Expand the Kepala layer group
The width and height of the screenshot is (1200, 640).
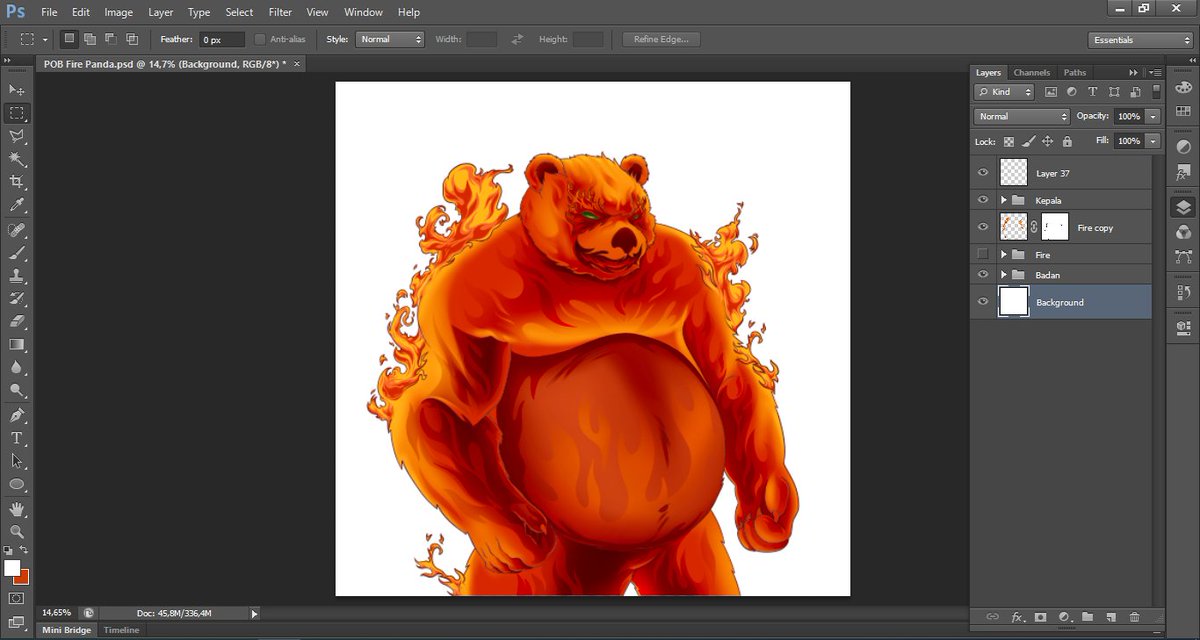point(1004,199)
